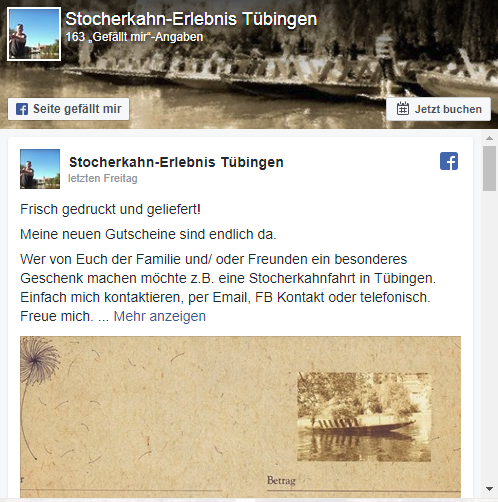Click the scrollbar down arrow
This screenshot has height=502, width=498.
point(489,489)
